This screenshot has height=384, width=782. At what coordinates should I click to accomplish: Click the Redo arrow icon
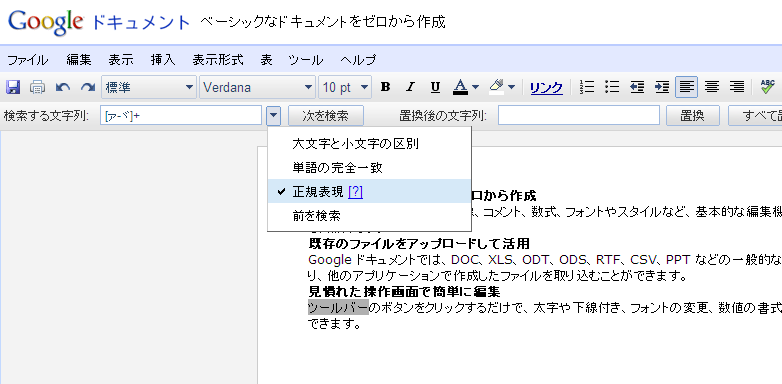[88, 88]
